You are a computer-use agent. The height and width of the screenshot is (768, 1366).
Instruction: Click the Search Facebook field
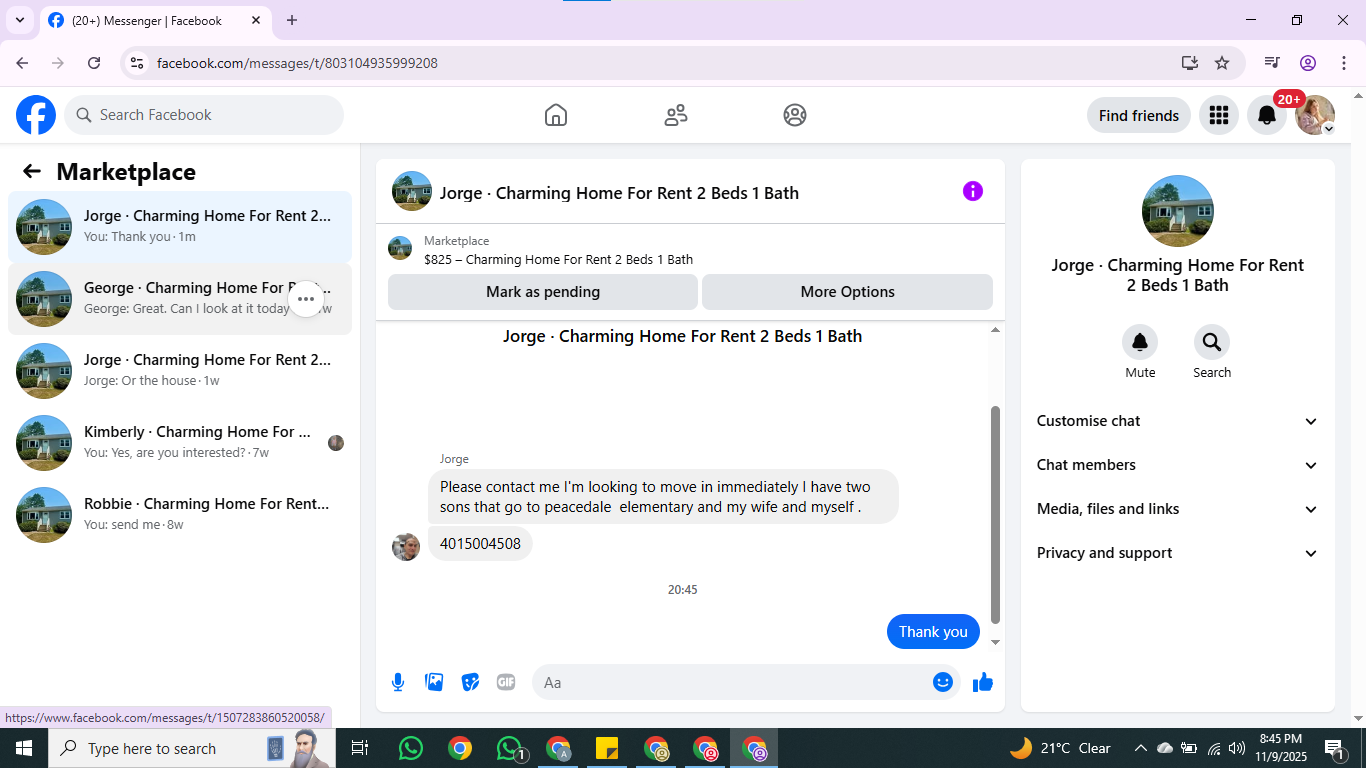click(x=204, y=115)
